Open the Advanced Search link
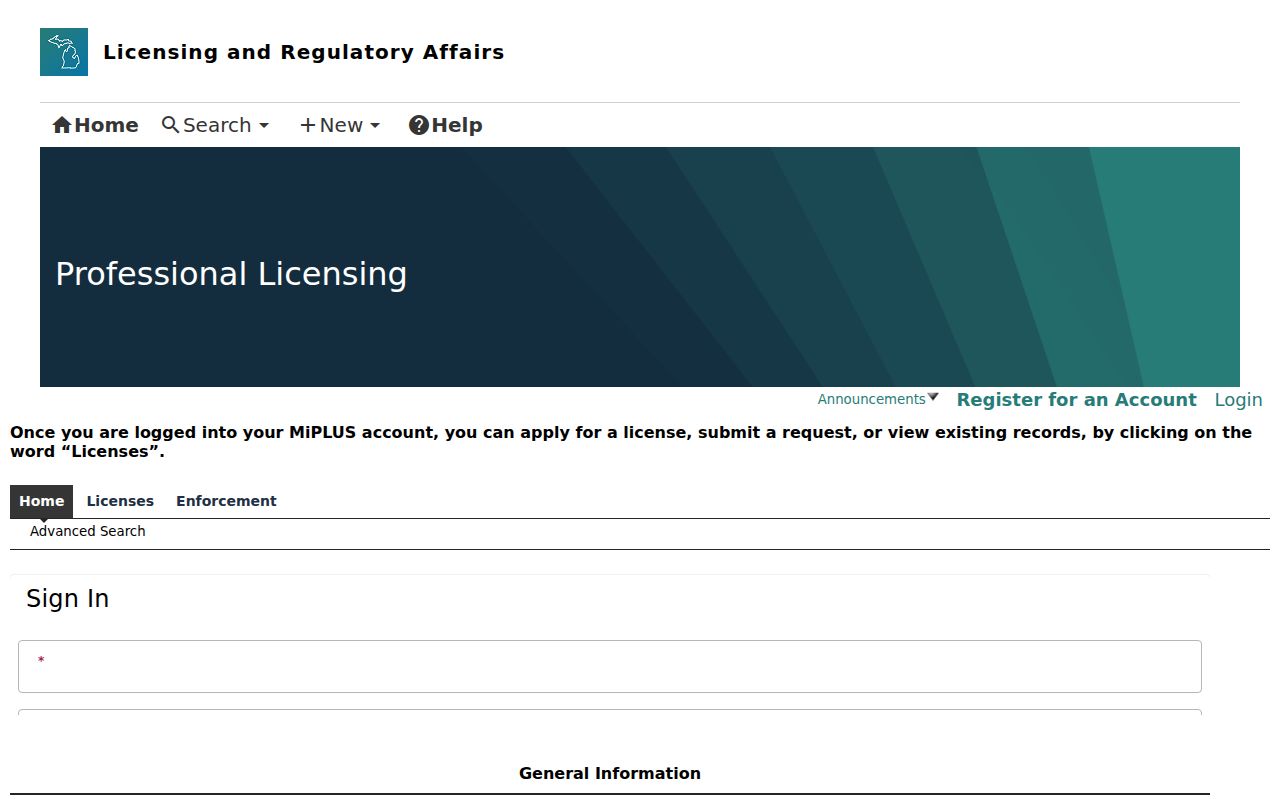 pos(88,531)
